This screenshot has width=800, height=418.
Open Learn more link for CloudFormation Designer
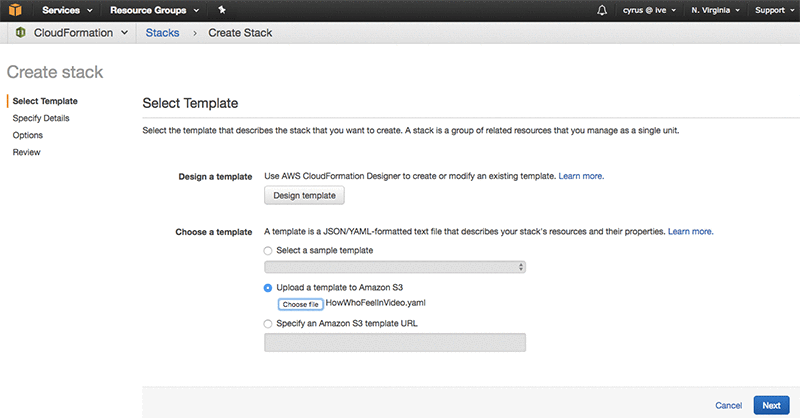[x=581, y=176]
